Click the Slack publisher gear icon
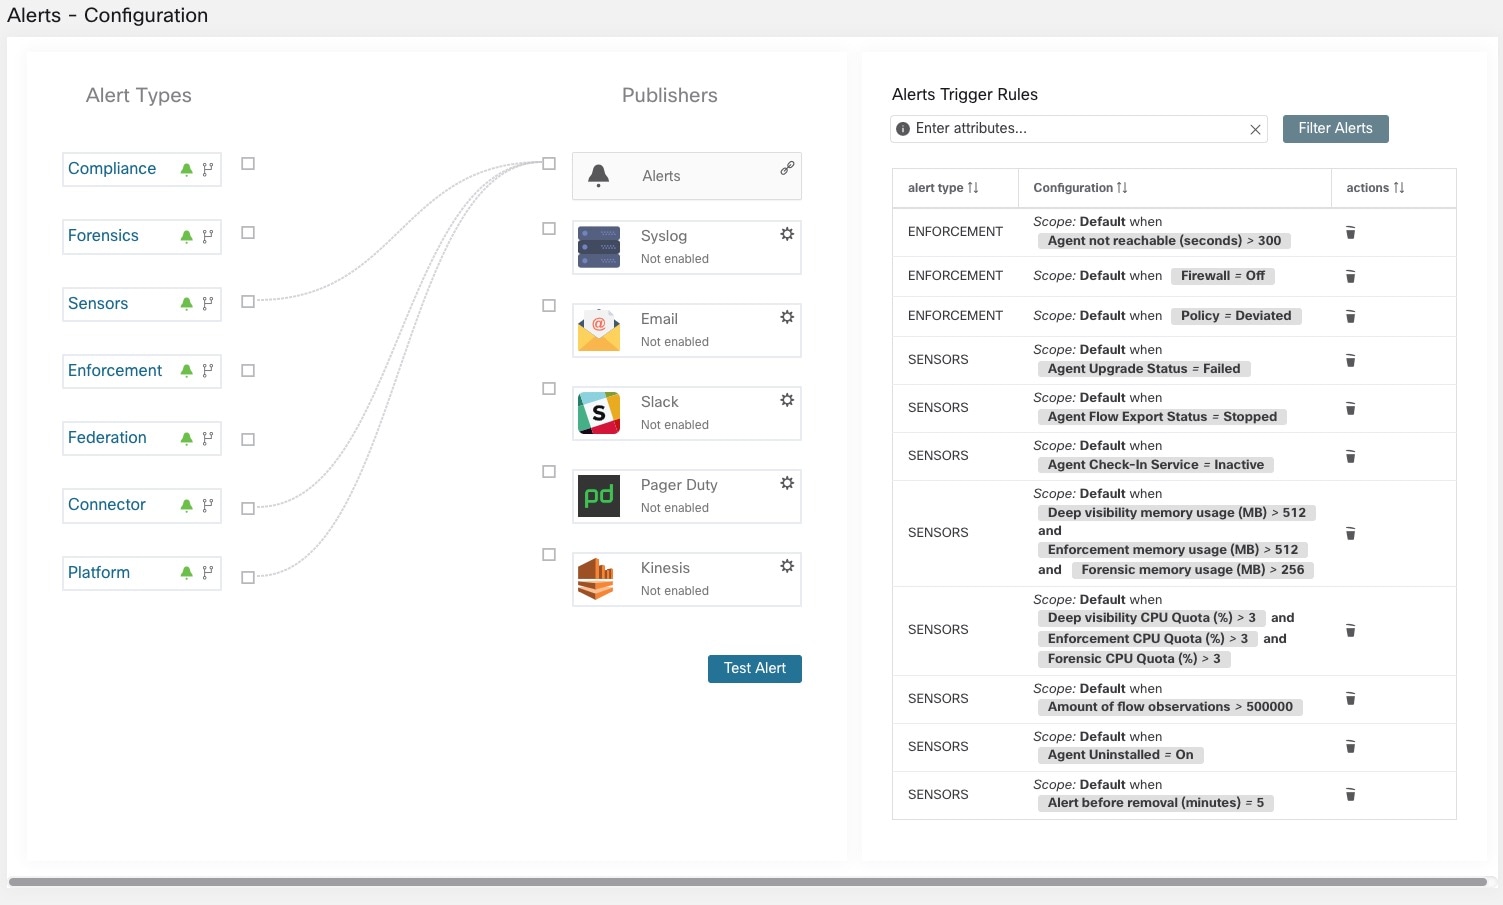This screenshot has width=1503, height=905. click(x=787, y=399)
